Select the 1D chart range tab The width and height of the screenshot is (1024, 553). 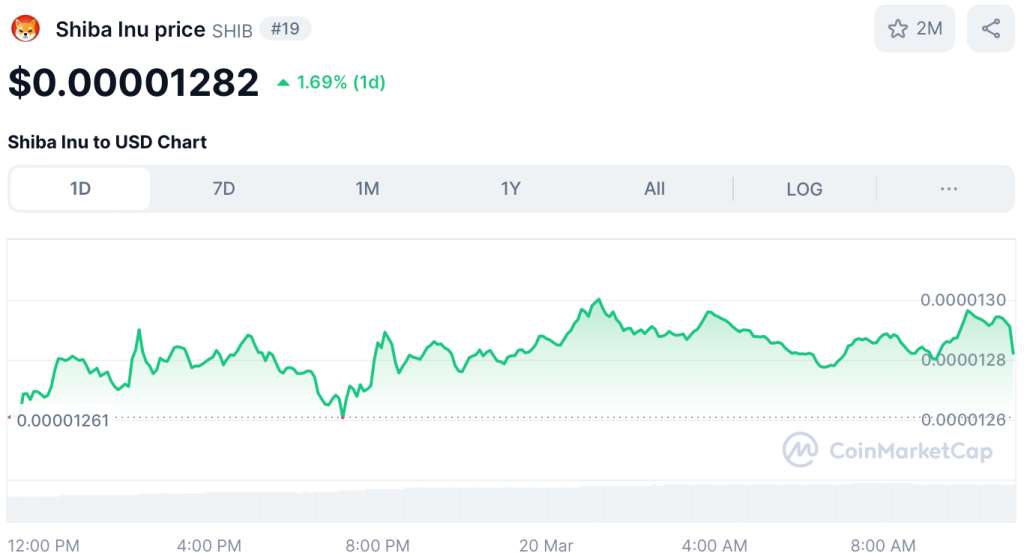tap(80, 189)
